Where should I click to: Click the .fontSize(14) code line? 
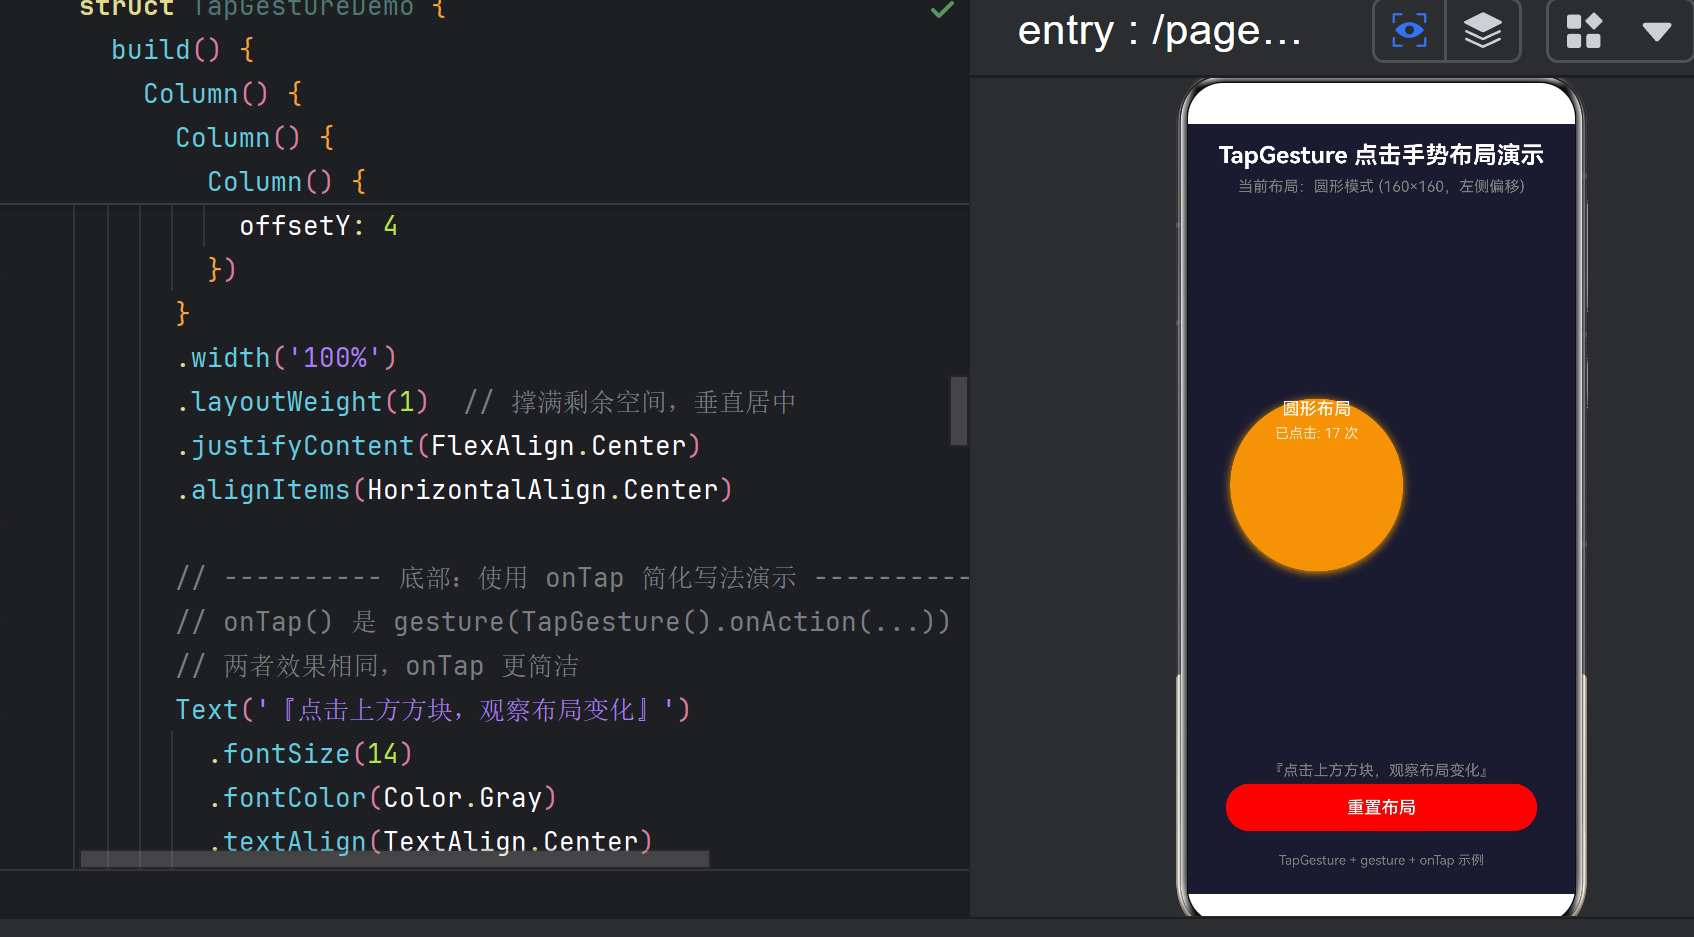tap(311, 754)
